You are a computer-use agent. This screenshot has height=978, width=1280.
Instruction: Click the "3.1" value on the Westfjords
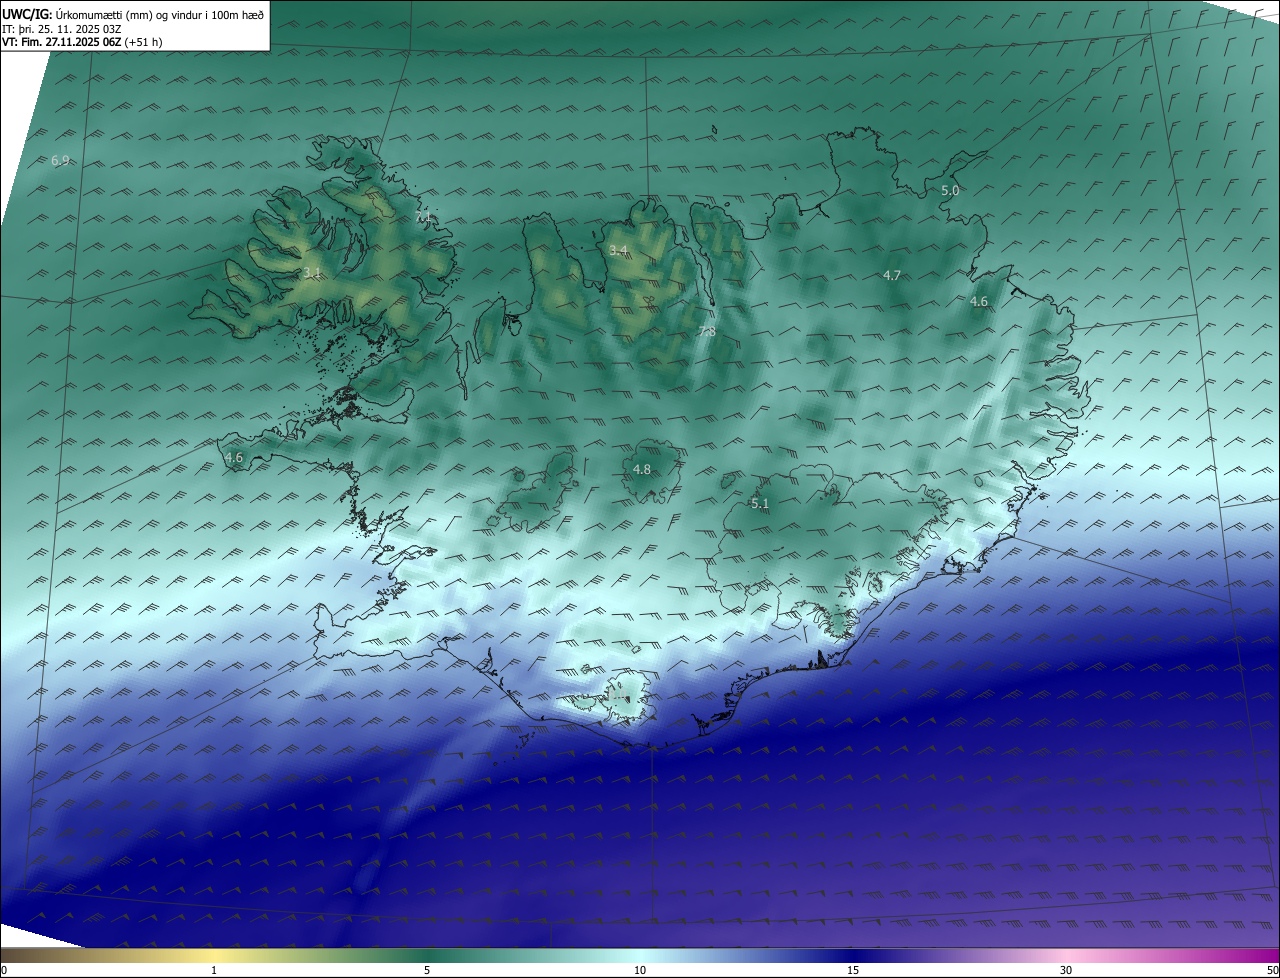click(312, 273)
